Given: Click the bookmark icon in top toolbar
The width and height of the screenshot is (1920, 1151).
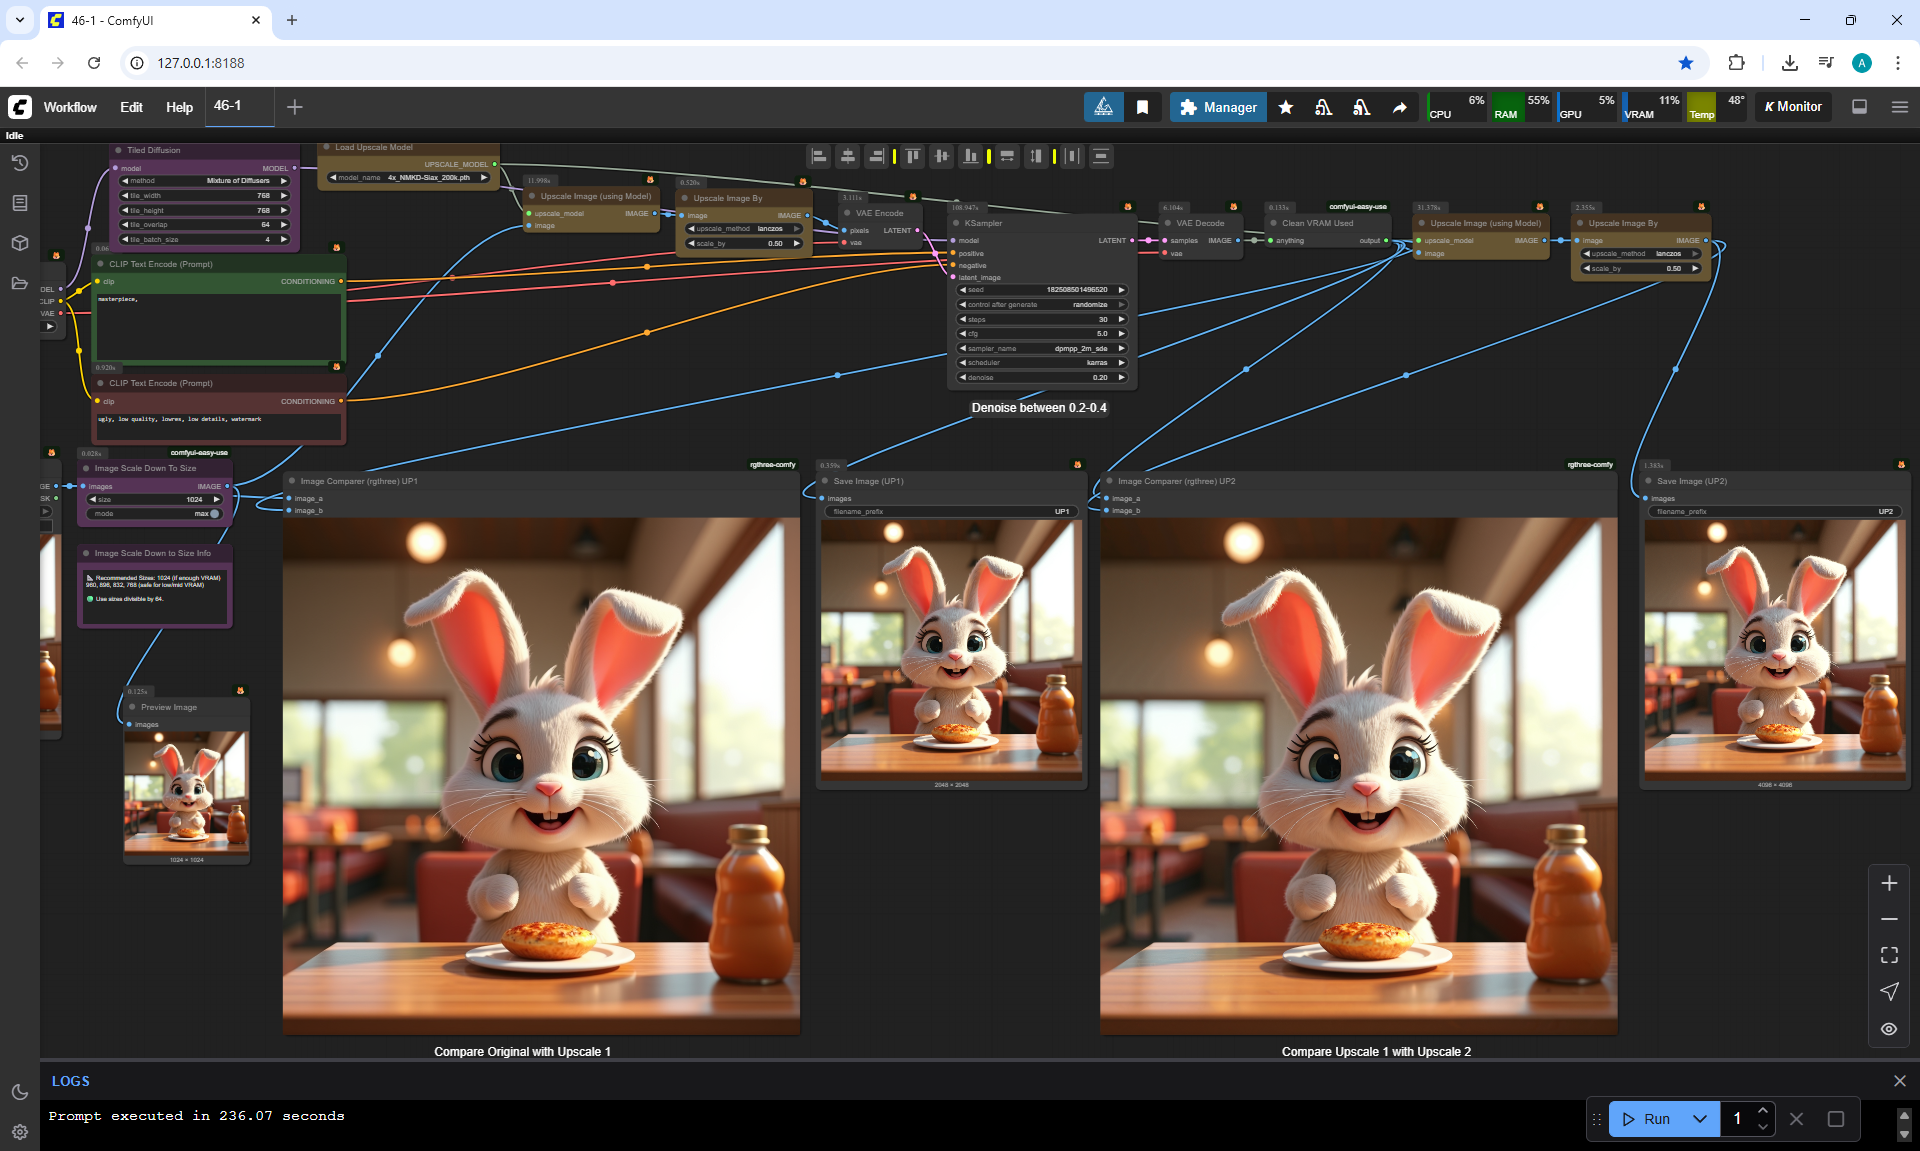Looking at the screenshot, I should tap(1142, 107).
